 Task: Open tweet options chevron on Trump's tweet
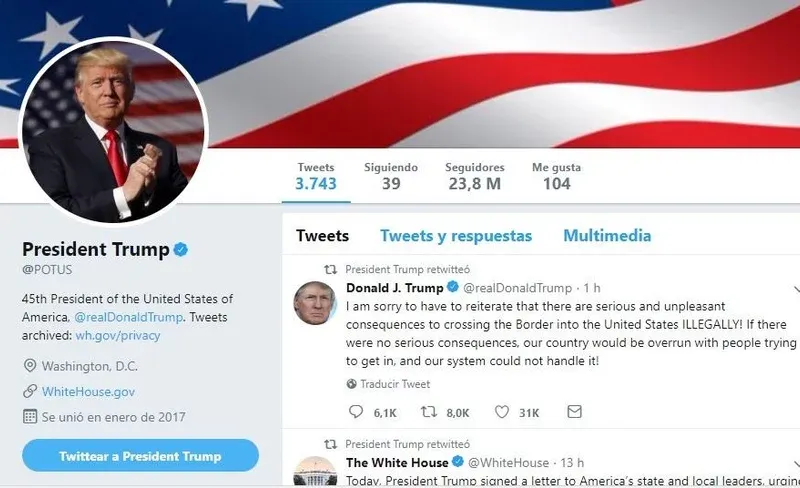[796, 289]
